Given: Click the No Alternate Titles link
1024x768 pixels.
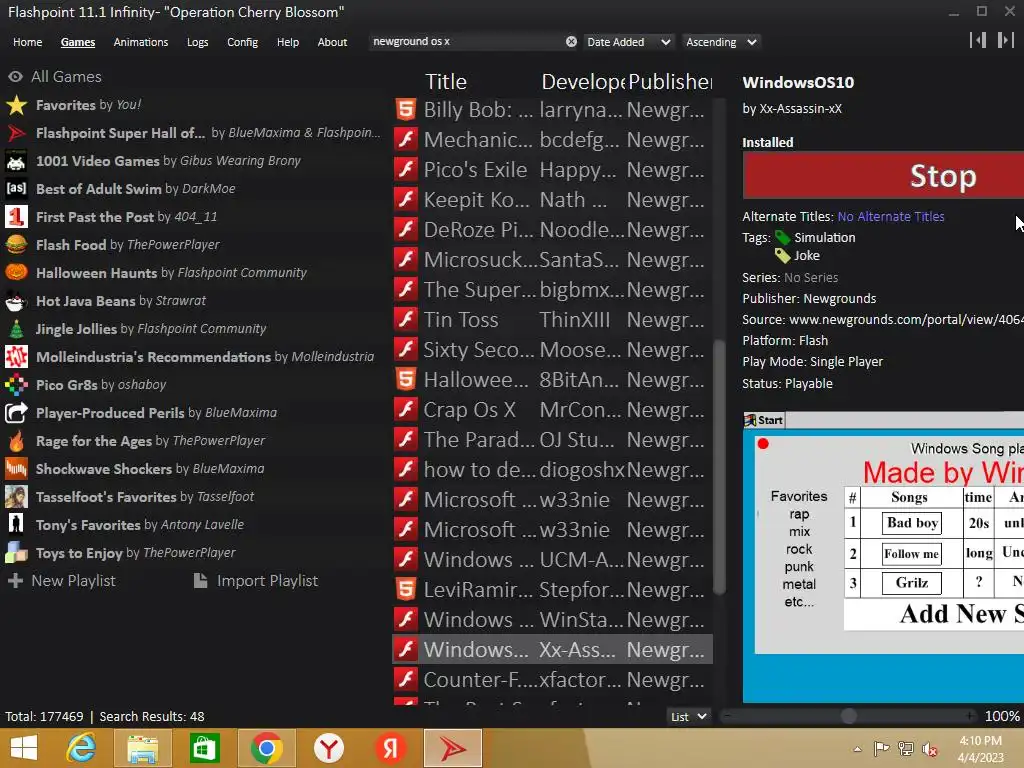Looking at the screenshot, I should [x=891, y=216].
